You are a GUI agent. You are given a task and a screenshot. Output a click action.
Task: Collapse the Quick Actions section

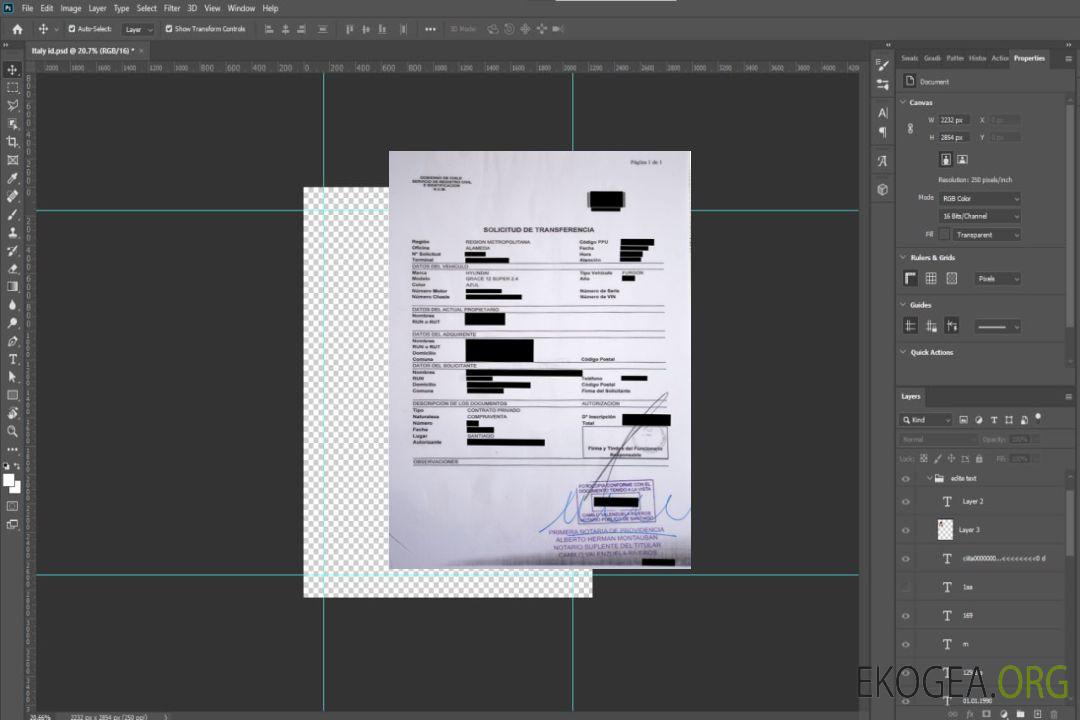(x=903, y=351)
